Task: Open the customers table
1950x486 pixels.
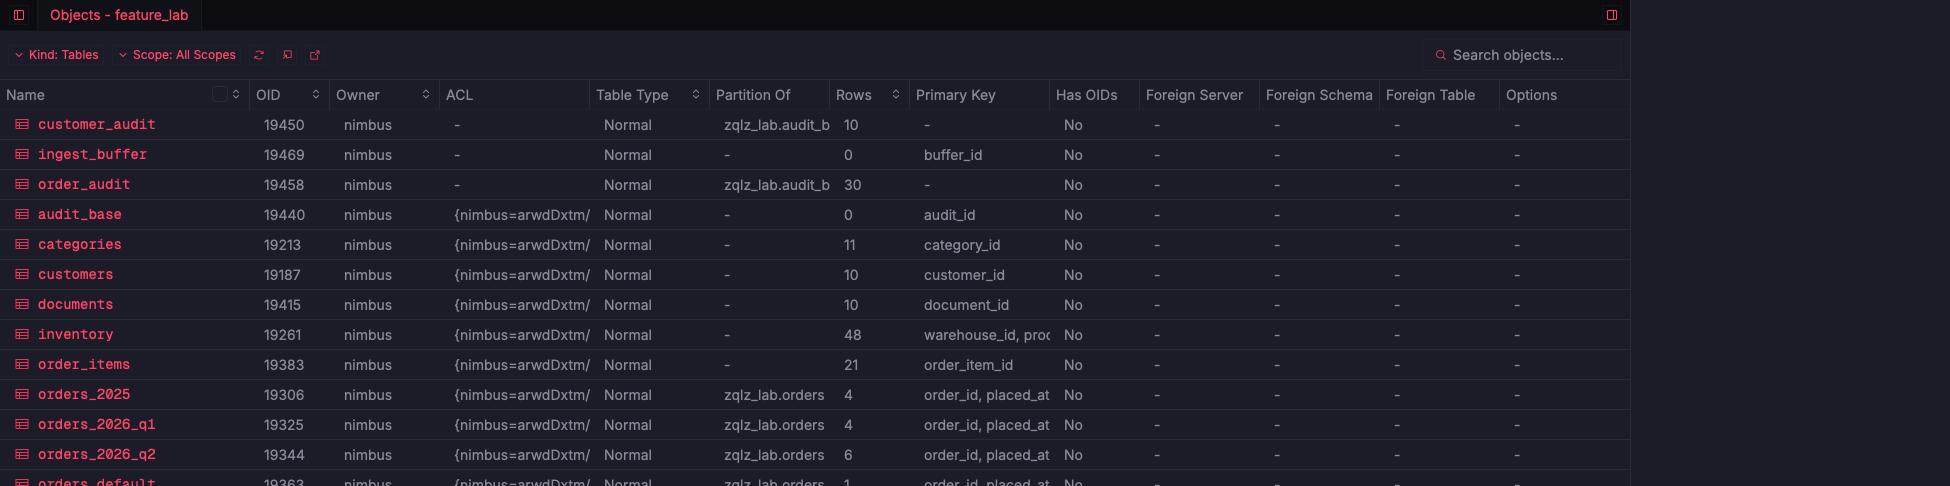Action: click(76, 275)
